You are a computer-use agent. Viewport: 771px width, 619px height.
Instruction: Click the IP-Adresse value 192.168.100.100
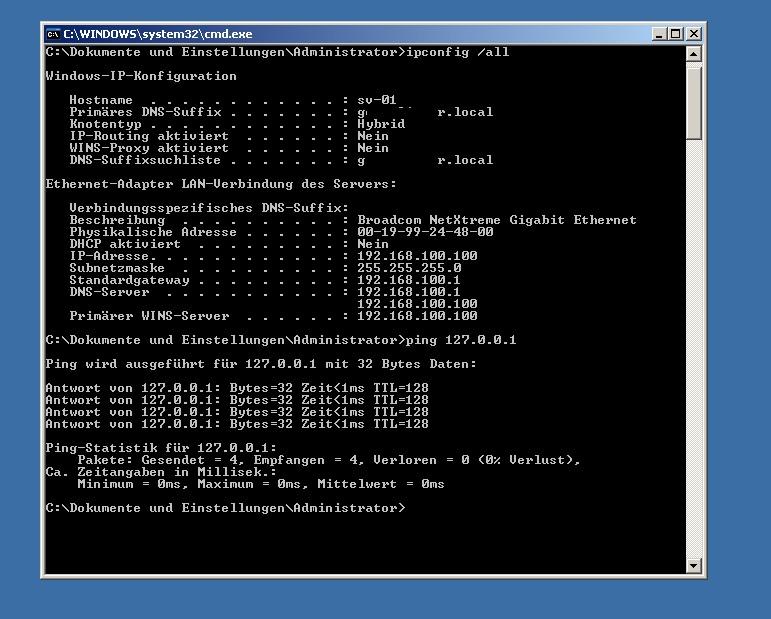point(417,256)
